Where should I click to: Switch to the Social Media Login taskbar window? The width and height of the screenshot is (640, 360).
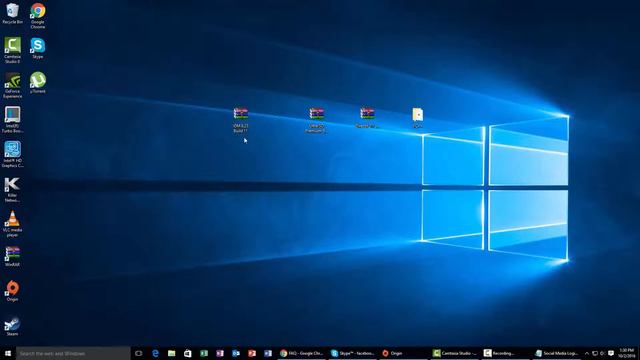click(556, 353)
